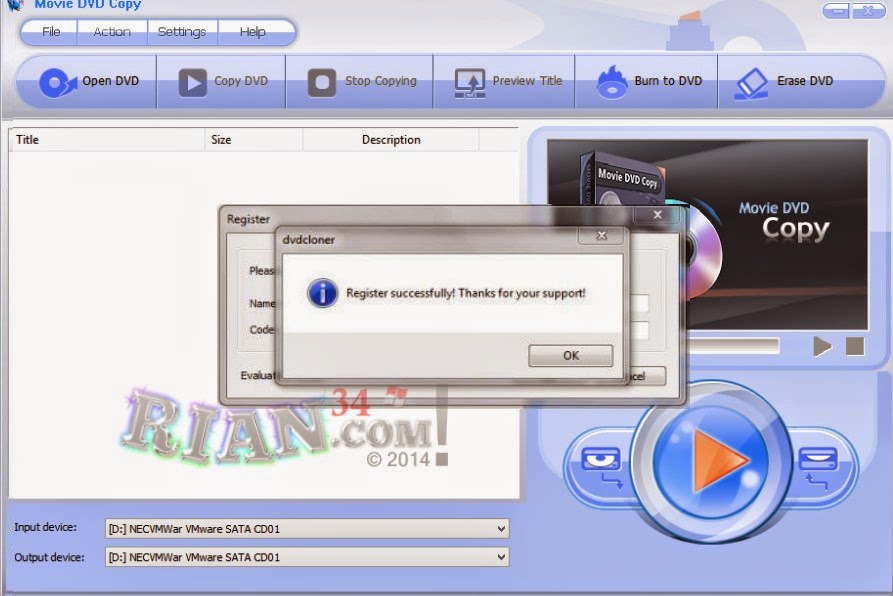Click the blue info icon in dialog
This screenshot has width=893, height=596.
(322, 293)
